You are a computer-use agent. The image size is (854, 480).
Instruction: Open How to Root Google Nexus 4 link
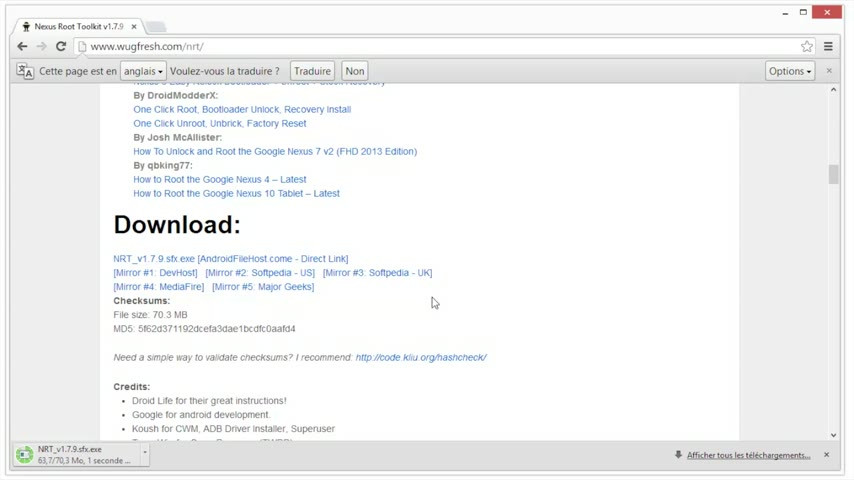[x=219, y=179]
